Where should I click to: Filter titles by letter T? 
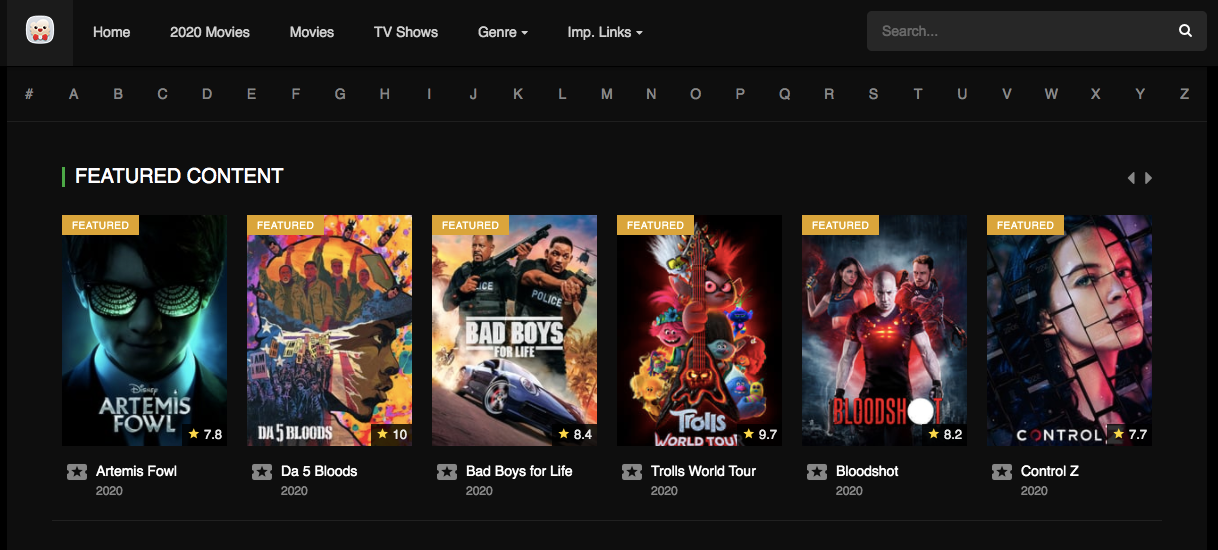point(918,94)
